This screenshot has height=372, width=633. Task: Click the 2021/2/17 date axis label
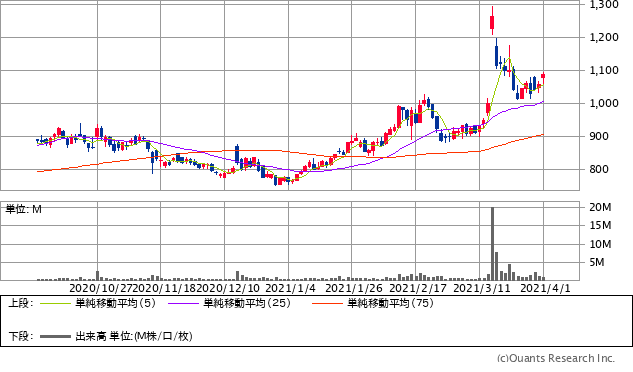tap(418, 288)
